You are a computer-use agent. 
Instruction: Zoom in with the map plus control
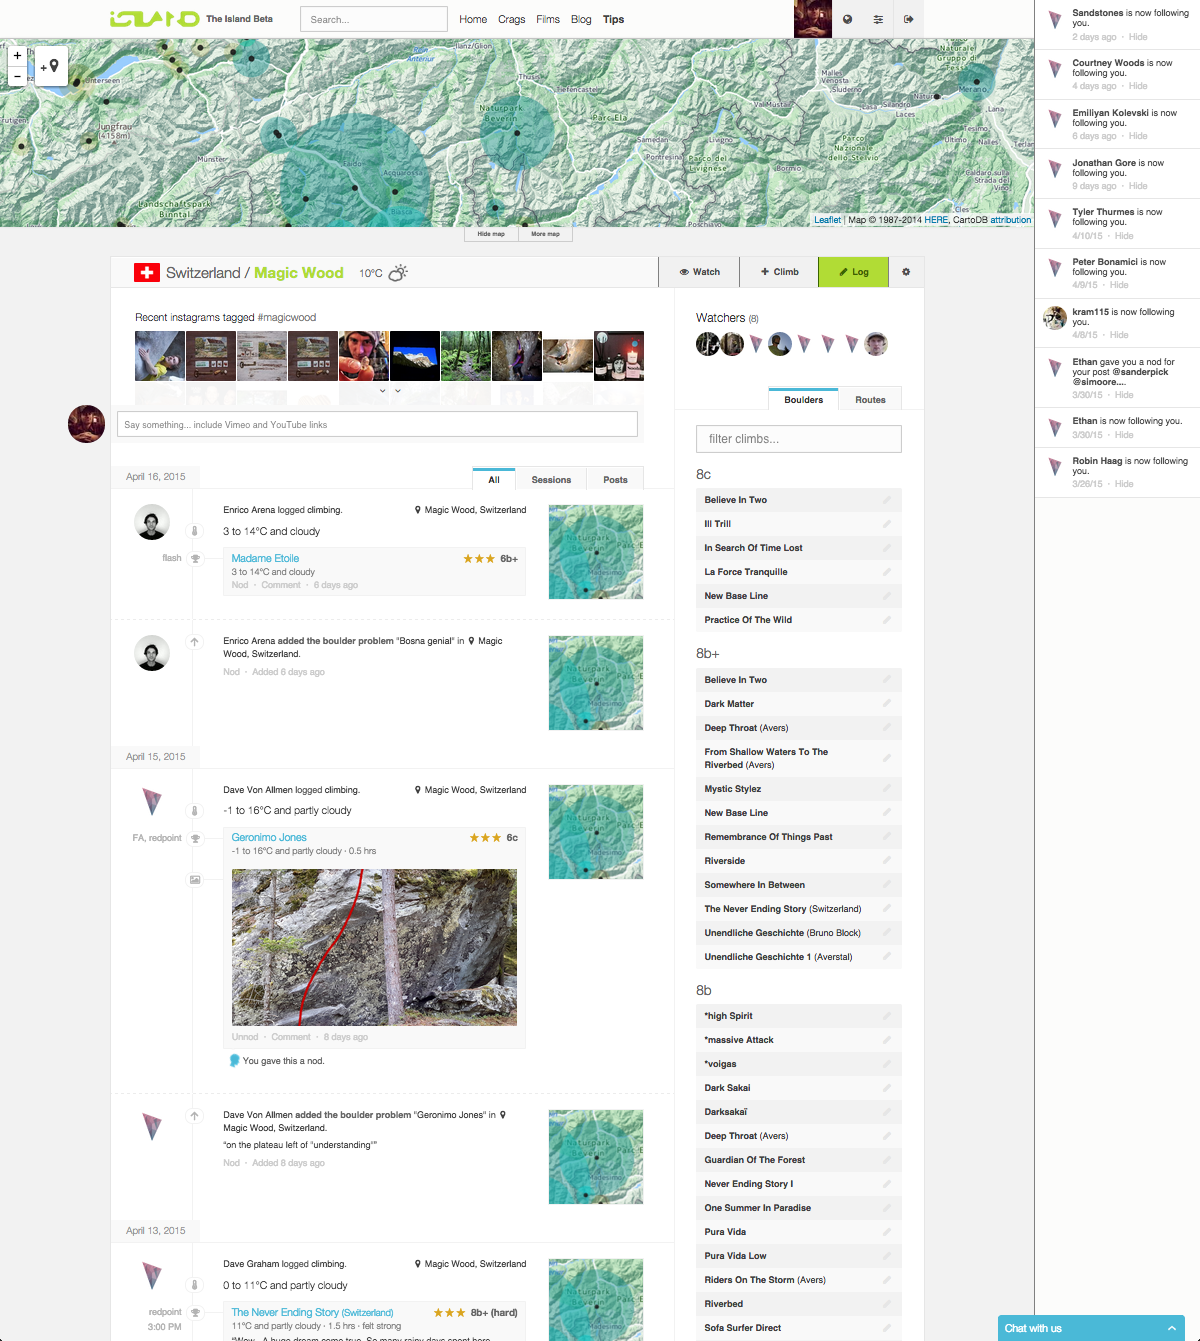[x=17, y=55]
